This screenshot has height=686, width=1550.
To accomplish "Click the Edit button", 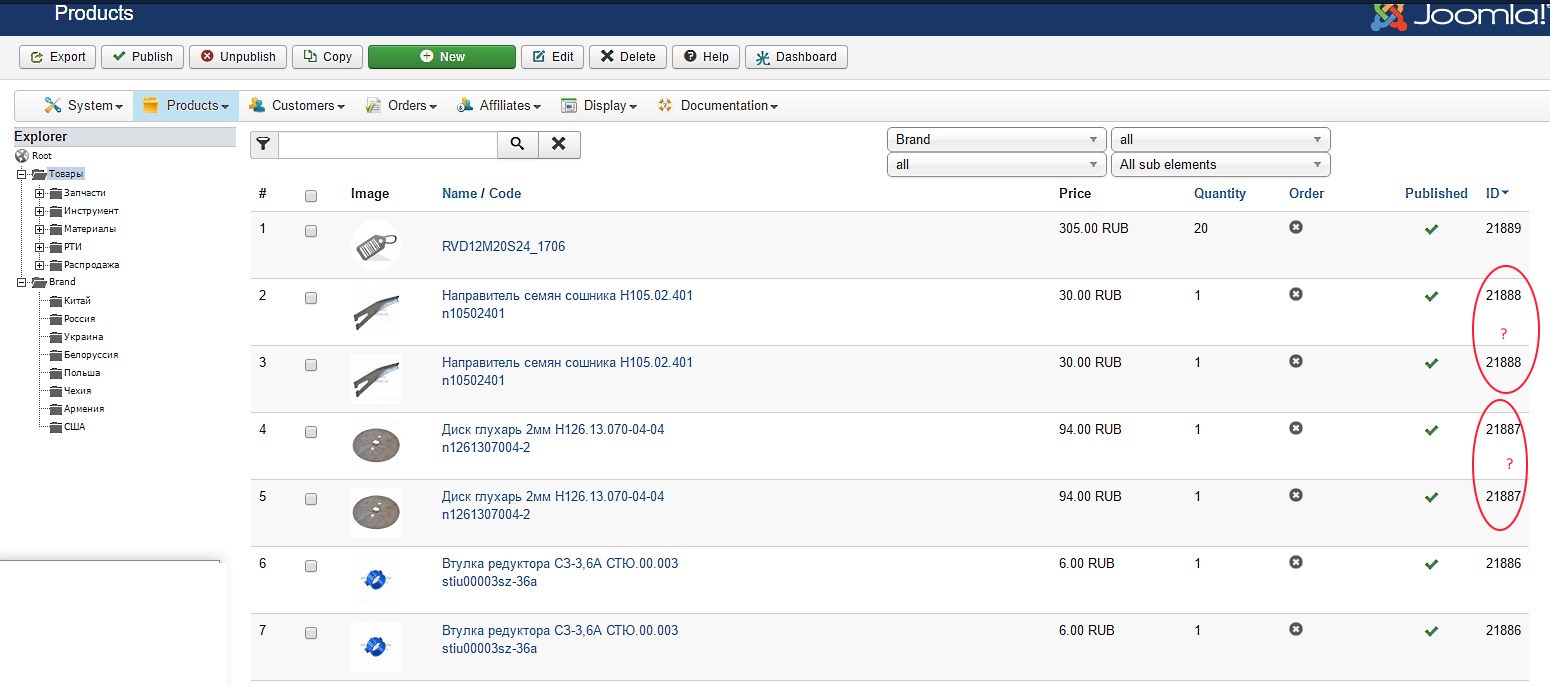I will click(552, 57).
